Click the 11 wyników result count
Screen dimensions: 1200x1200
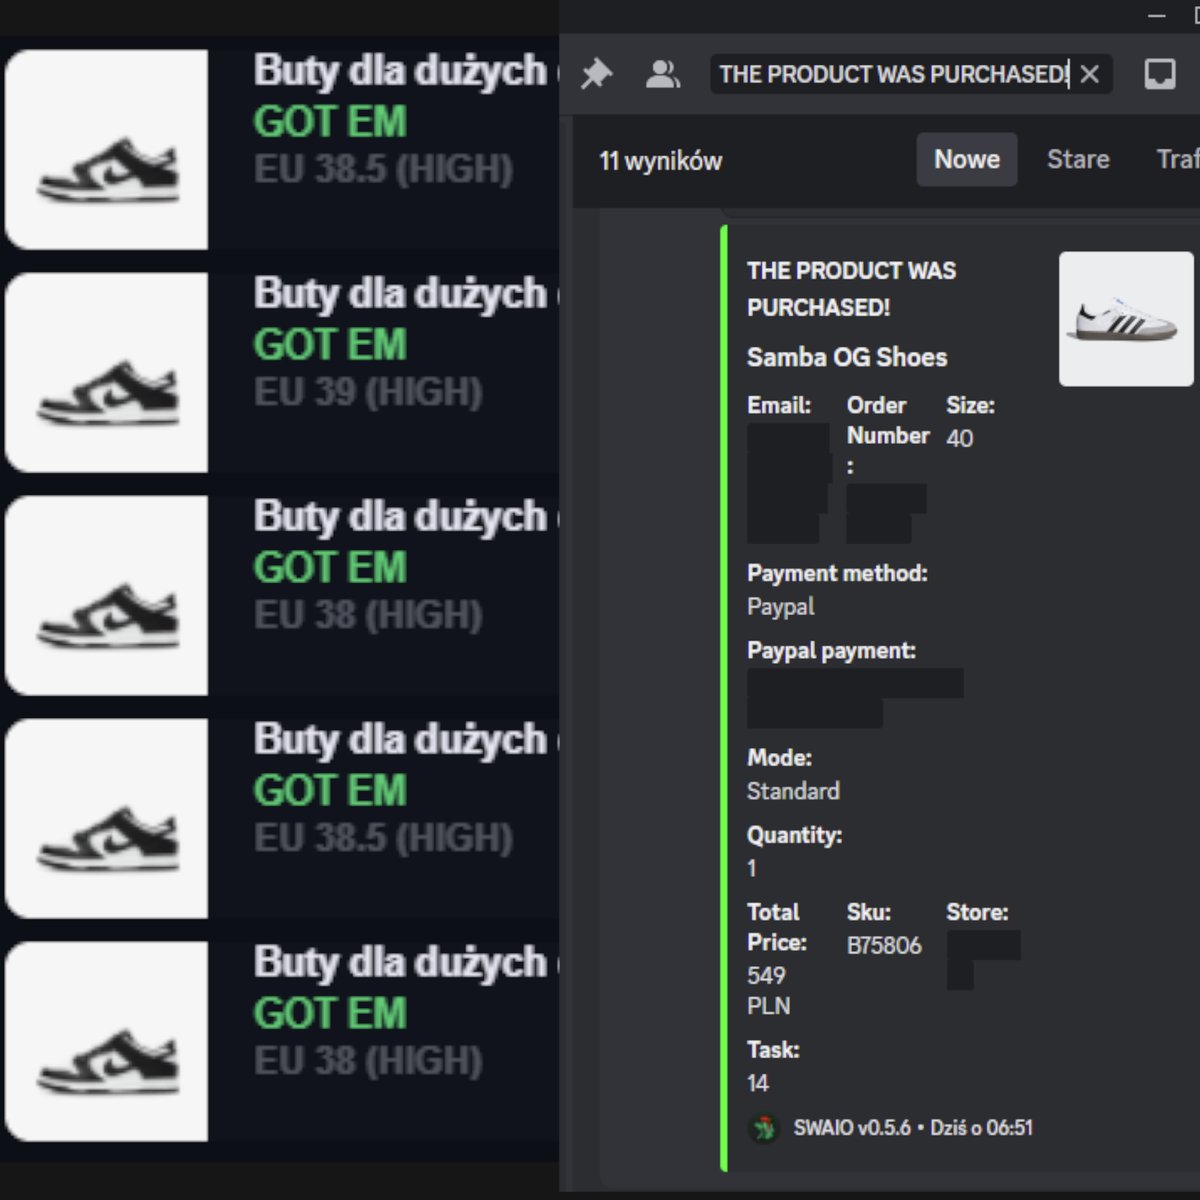tap(660, 161)
